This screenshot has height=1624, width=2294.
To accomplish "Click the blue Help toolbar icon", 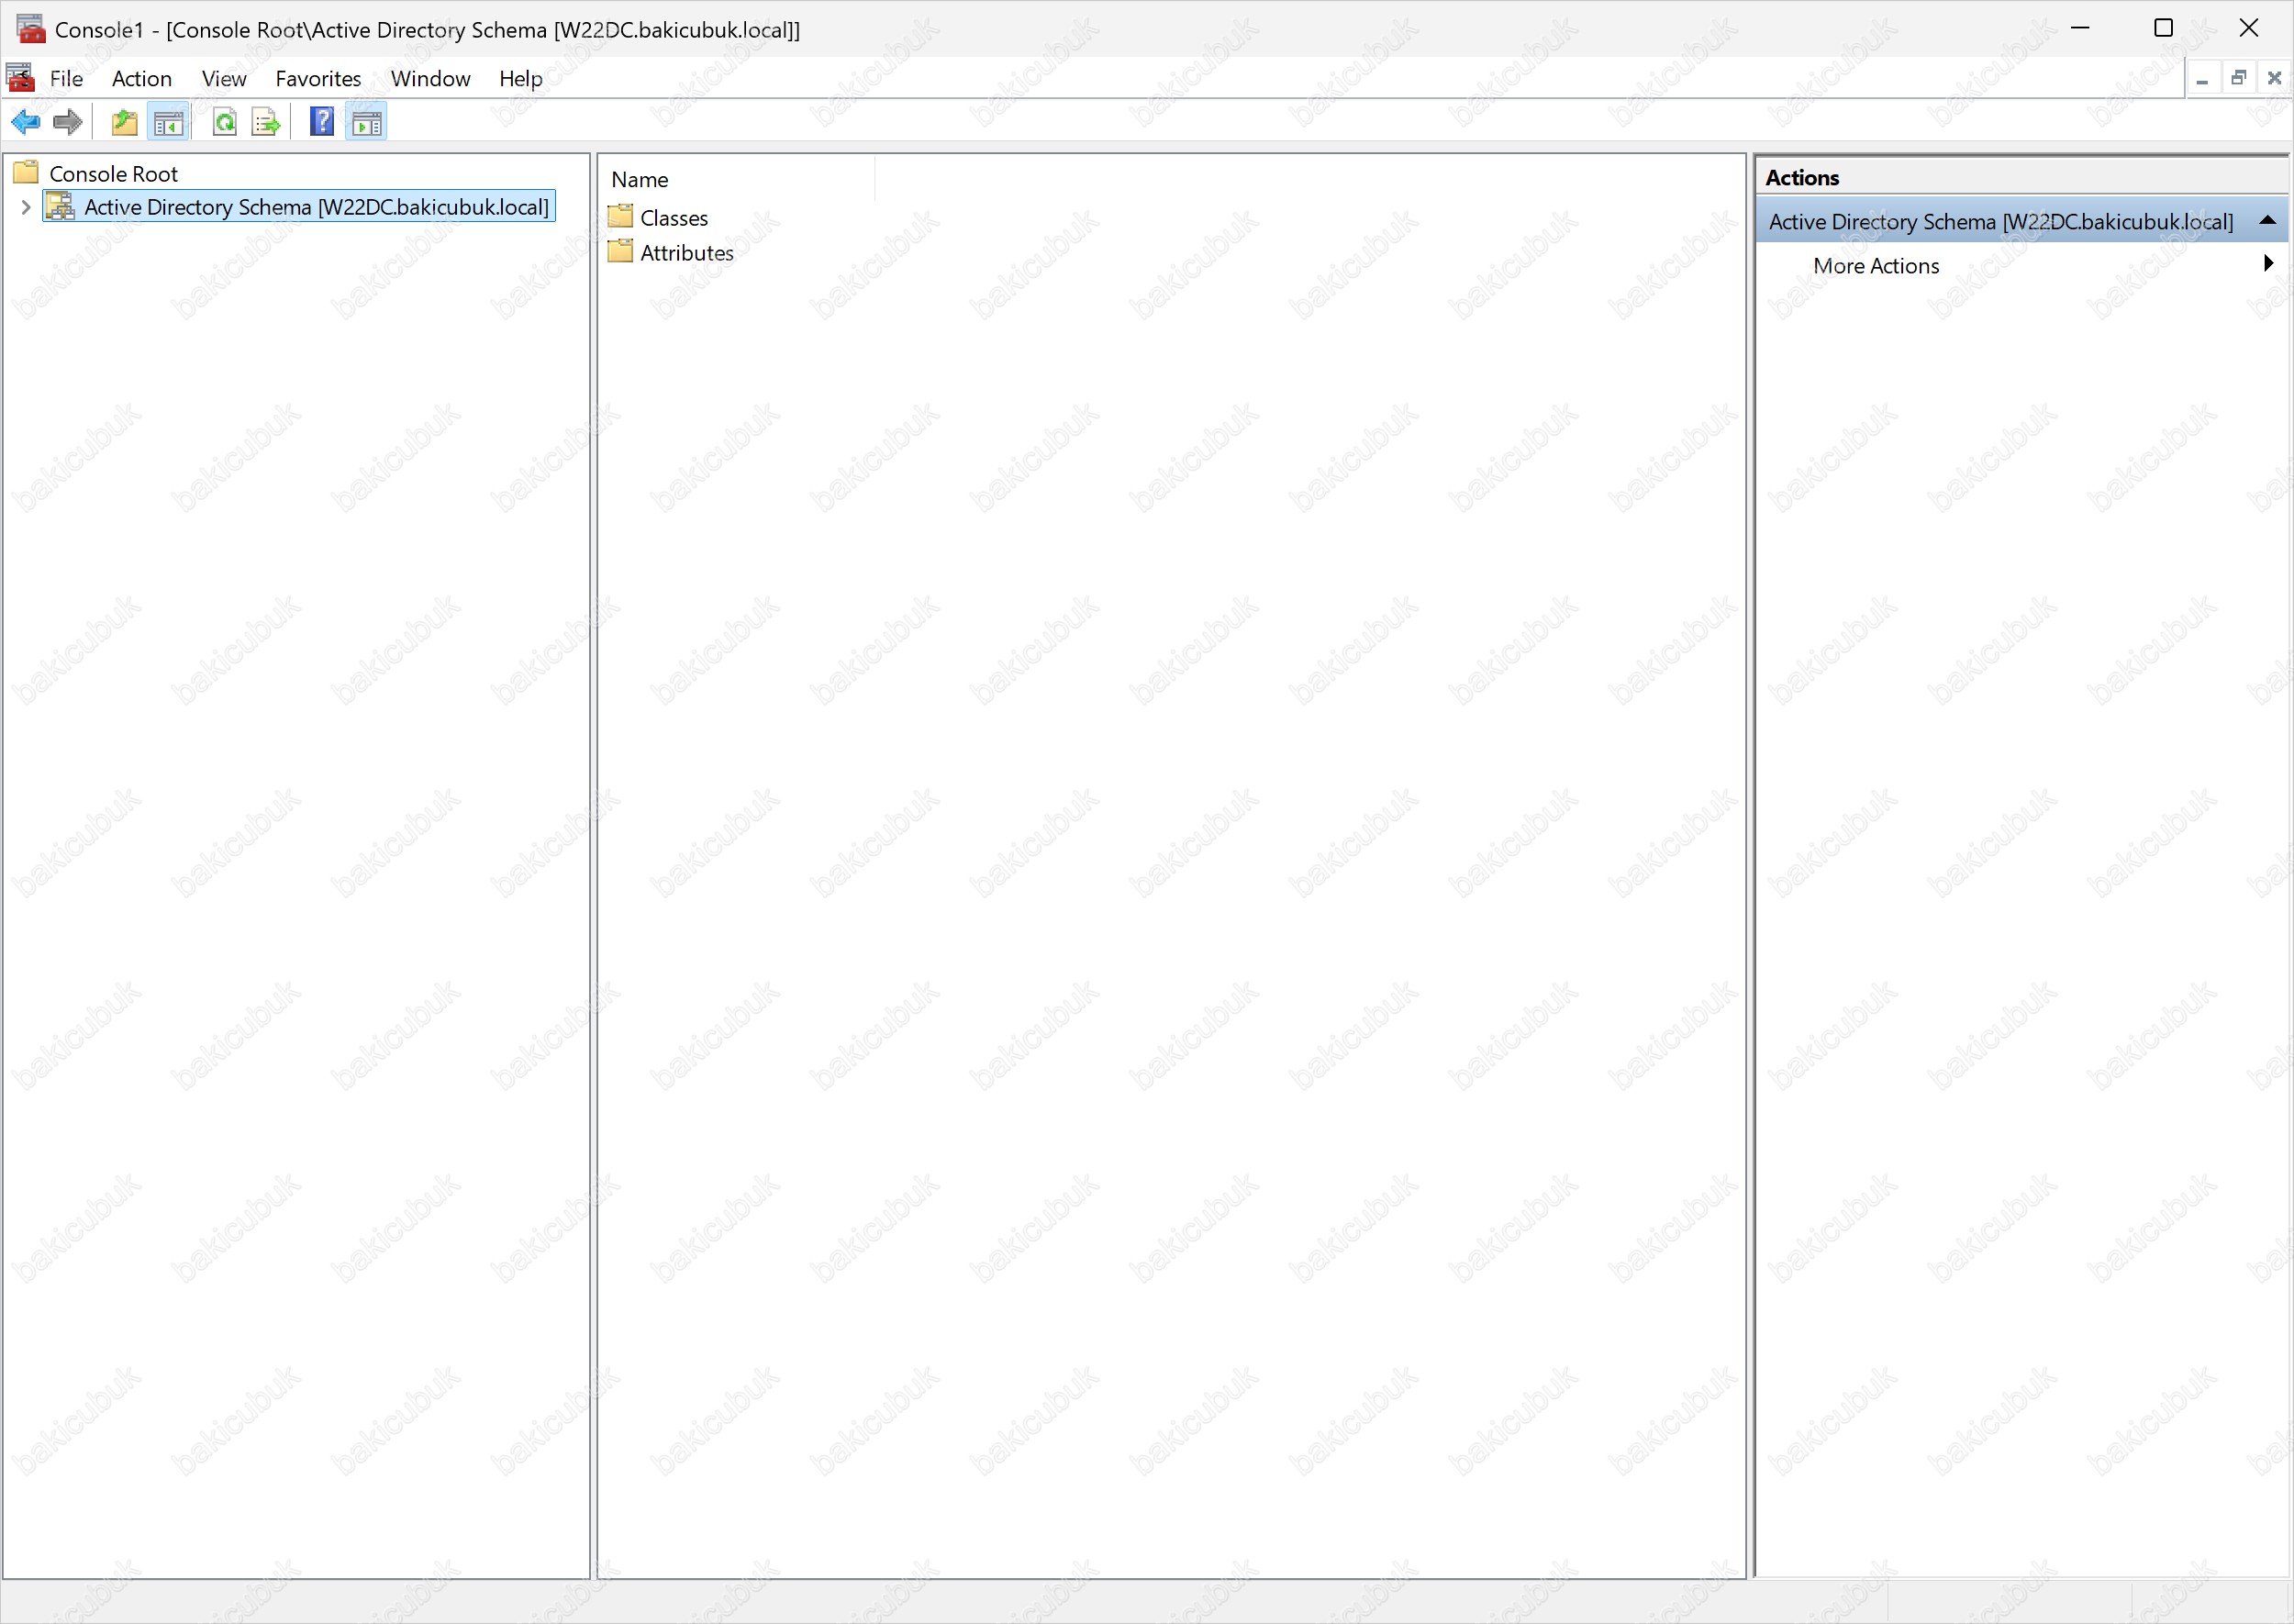I will pyautogui.click(x=322, y=123).
